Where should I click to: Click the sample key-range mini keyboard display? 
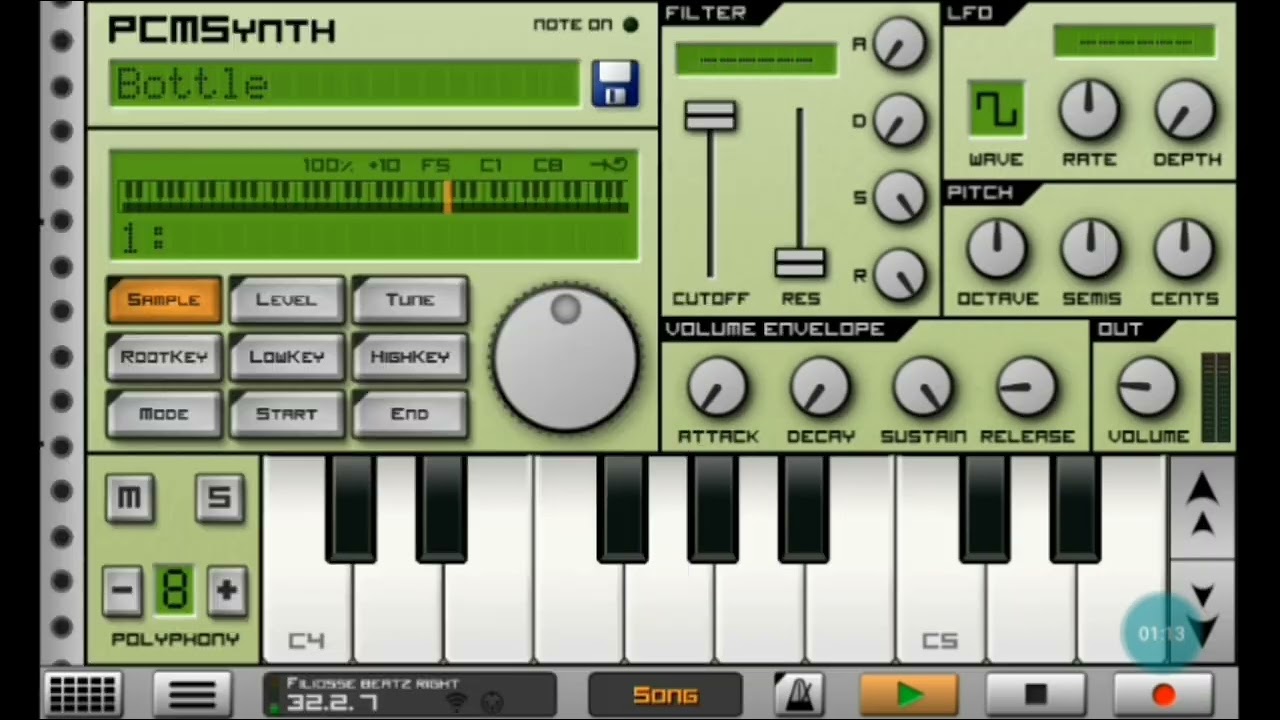click(373, 196)
